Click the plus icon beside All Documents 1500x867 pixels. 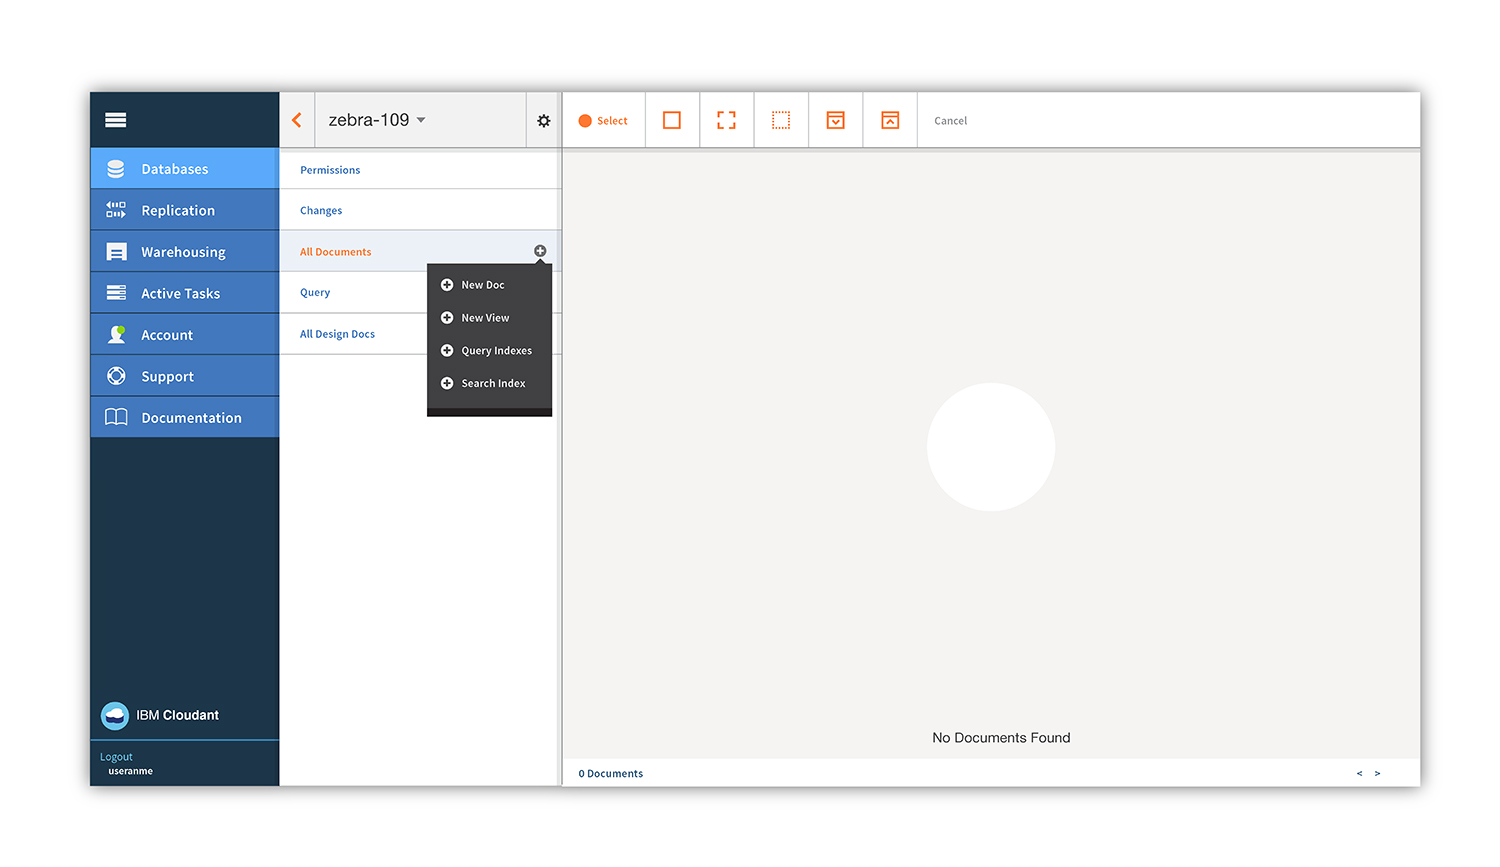pyautogui.click(x=540, y=251)
